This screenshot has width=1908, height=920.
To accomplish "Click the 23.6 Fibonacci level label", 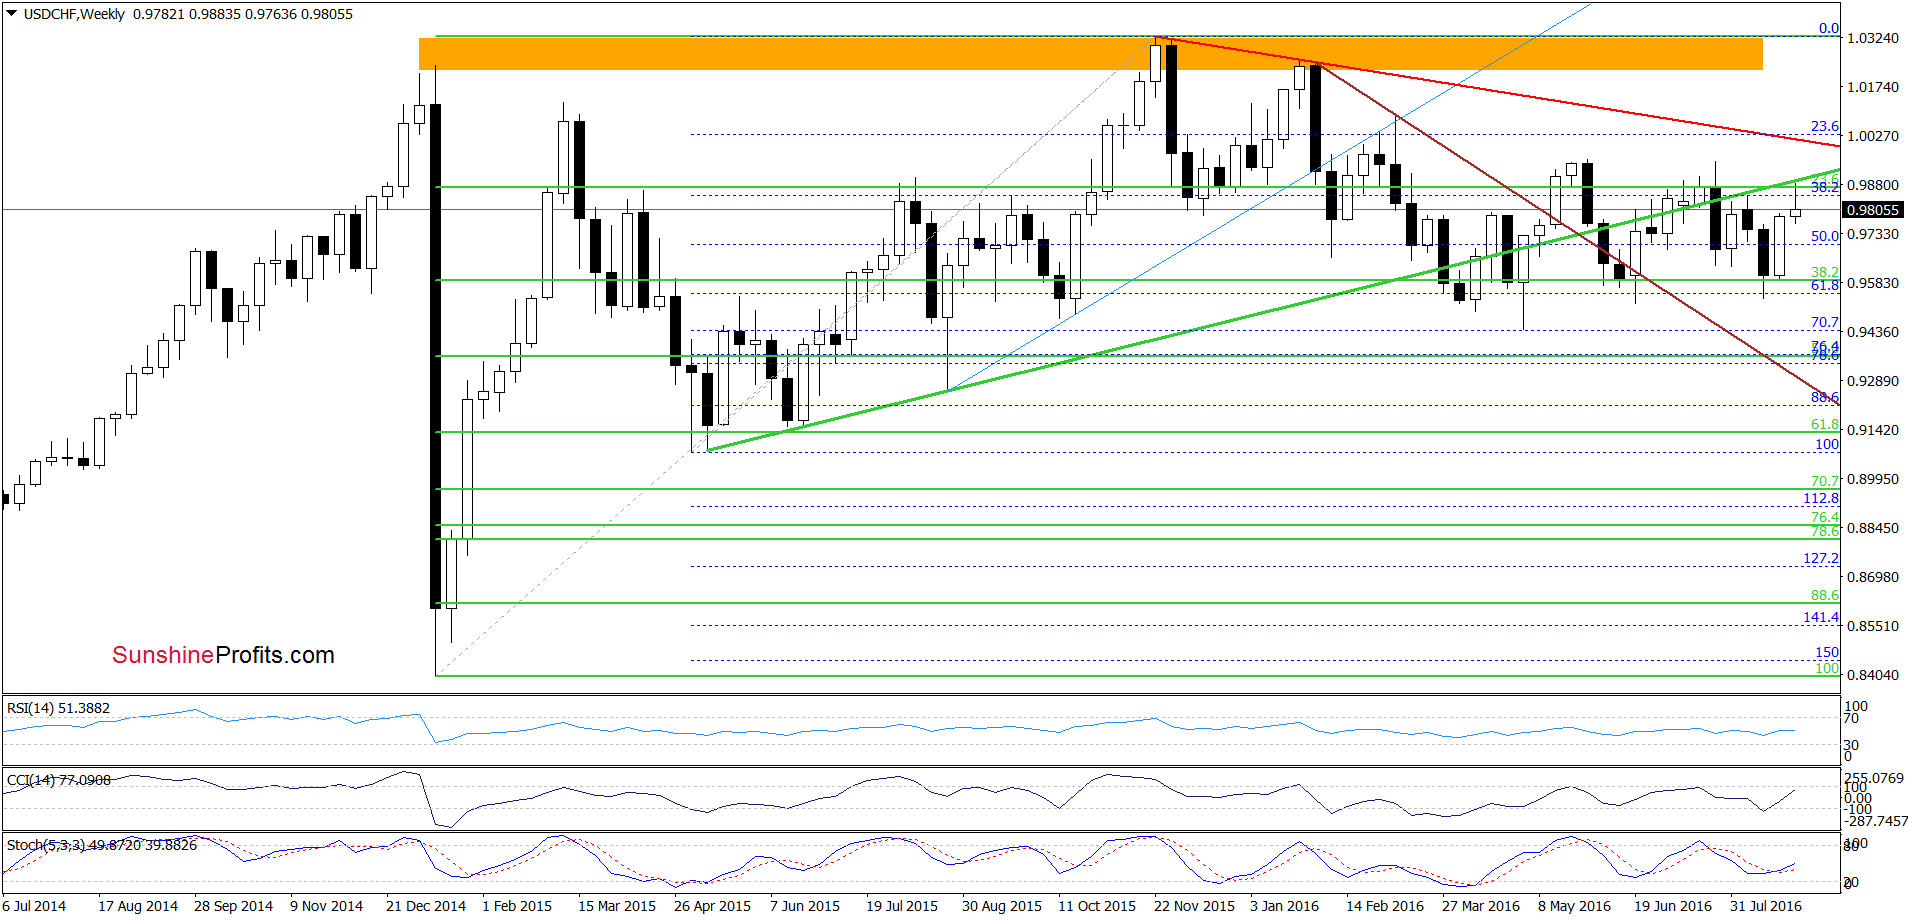I will pyautogui.click(x=1824, y=126).
